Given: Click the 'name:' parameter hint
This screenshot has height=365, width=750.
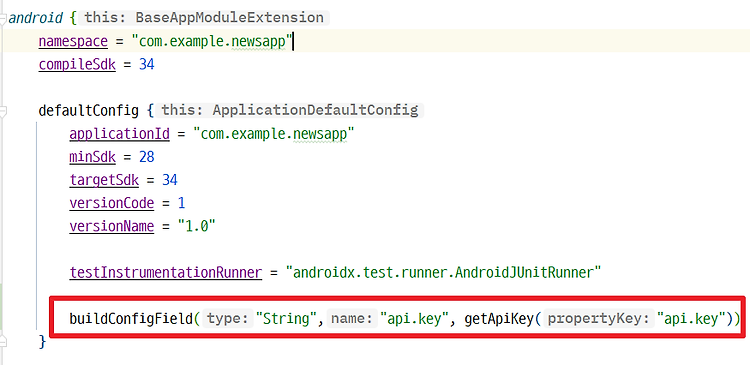Looking at the screenshot, I should pos(352,319).
